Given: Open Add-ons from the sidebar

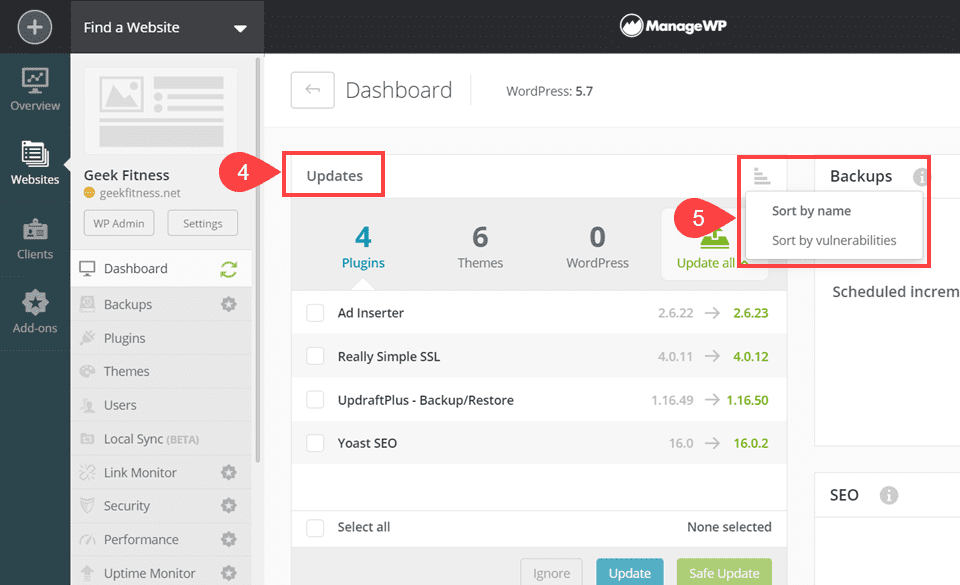Looking at the screenshot, I should pos(35,311).
